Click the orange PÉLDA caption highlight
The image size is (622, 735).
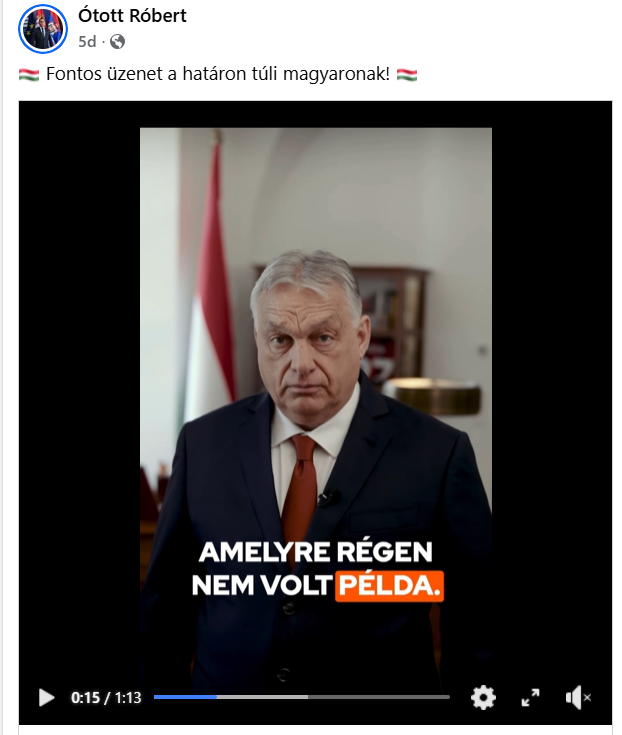(x=389, y=585)
